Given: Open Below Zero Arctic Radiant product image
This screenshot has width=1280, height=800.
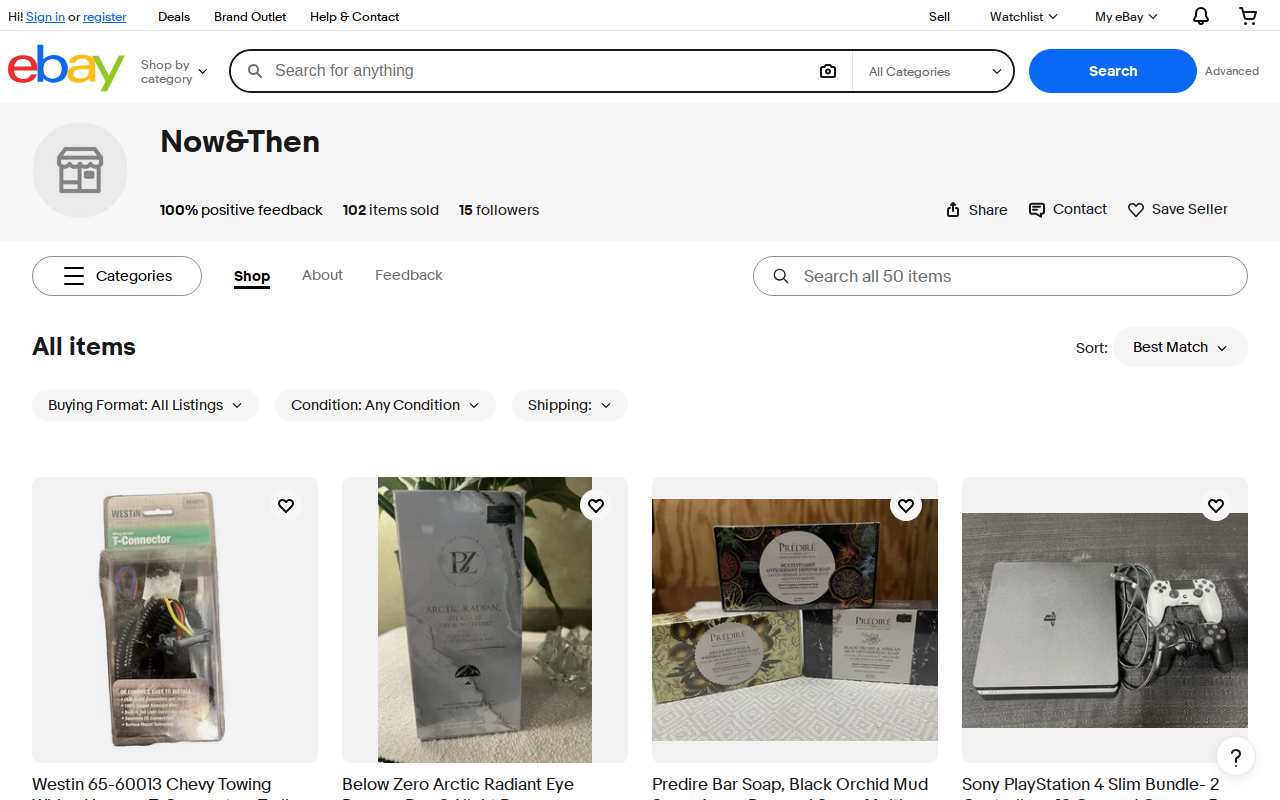Looking at the screenshot, I should pos(485,620).
